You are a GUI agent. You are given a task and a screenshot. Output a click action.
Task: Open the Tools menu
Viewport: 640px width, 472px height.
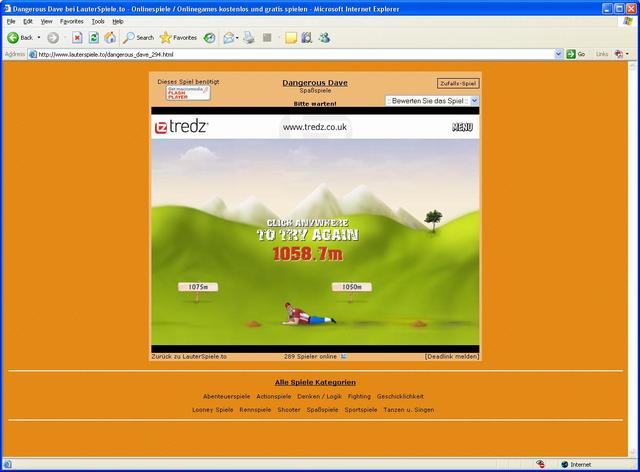coord(97,20)
